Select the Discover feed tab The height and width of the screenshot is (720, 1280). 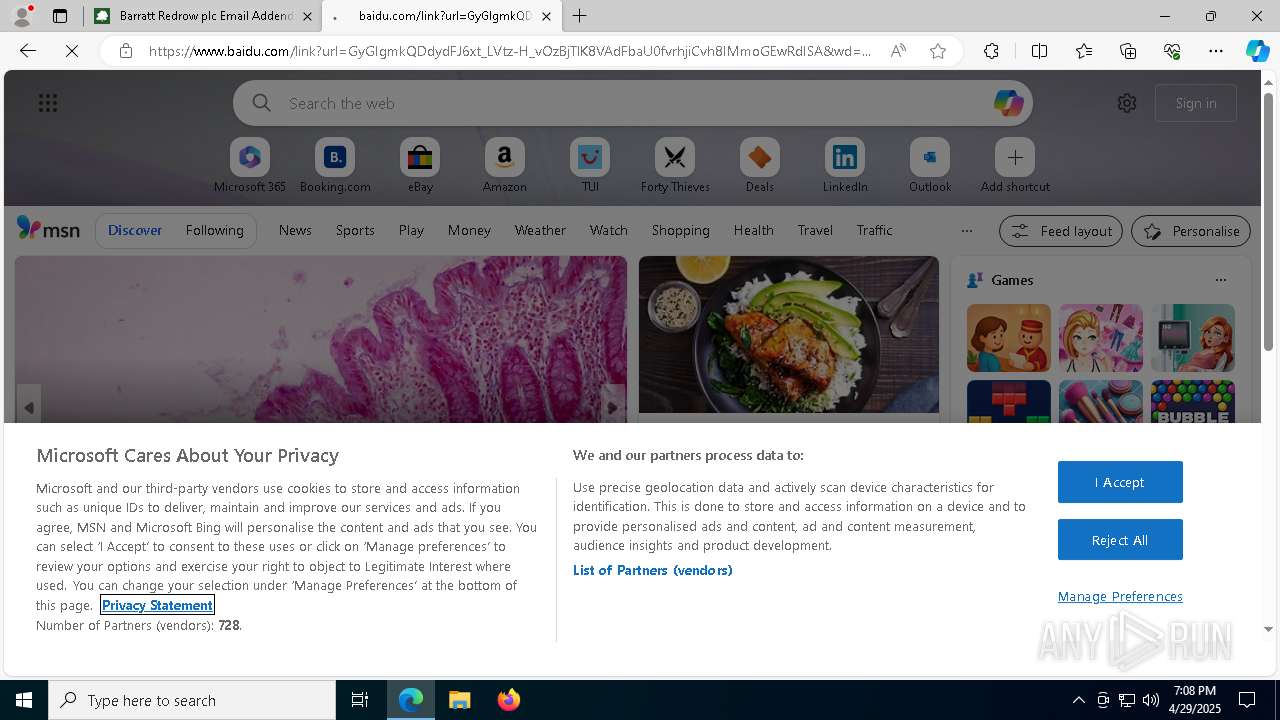click(x=135, y=230)
